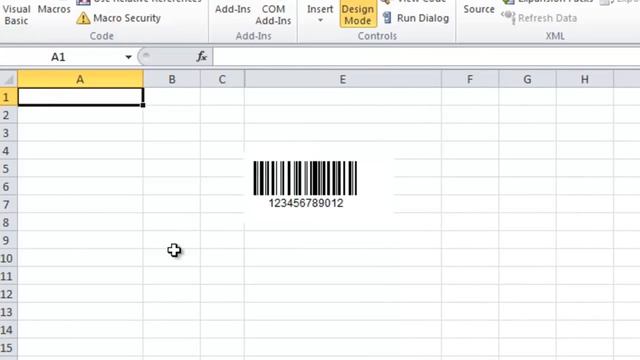
Task: Click Run Dialog label
Action: tap(423, 18)
